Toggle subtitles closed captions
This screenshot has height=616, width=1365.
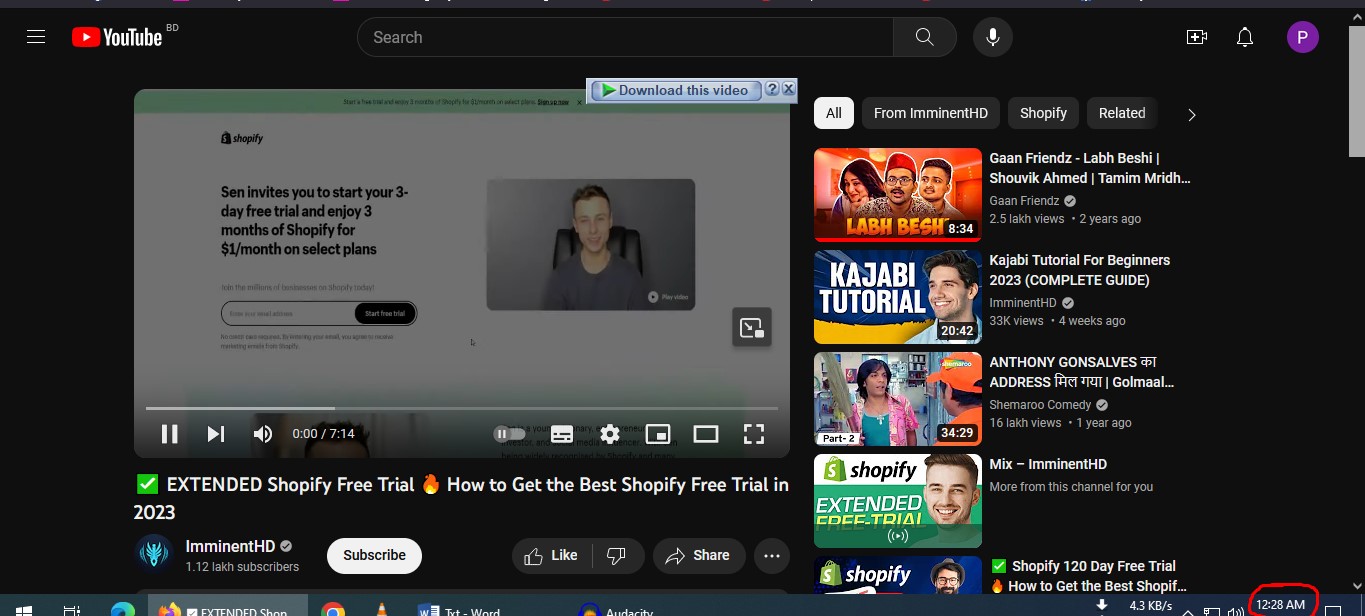(562, 434)
